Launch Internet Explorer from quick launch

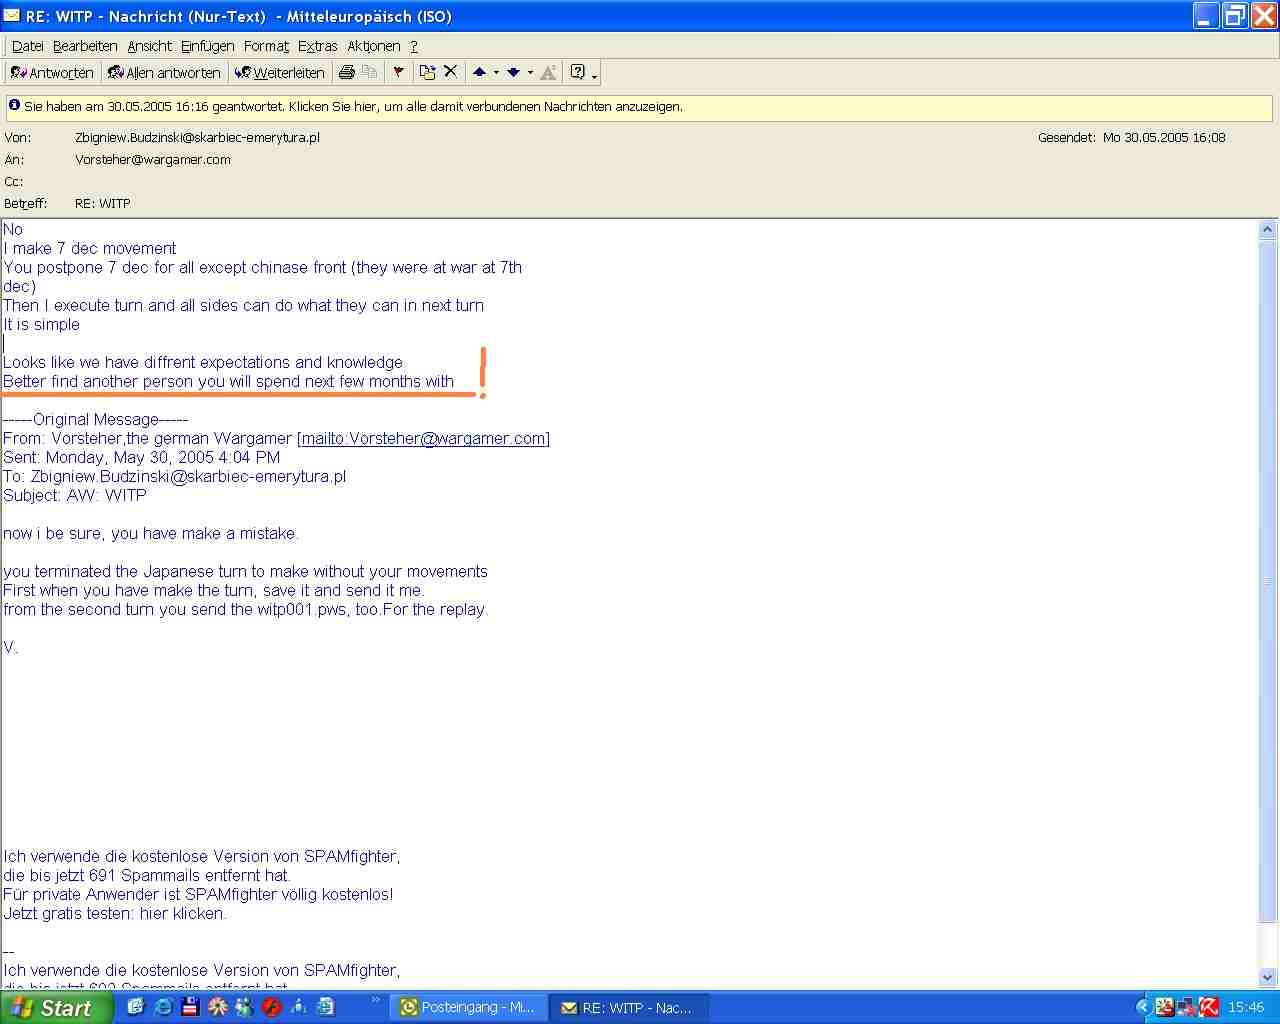[x=163, y=1007]
